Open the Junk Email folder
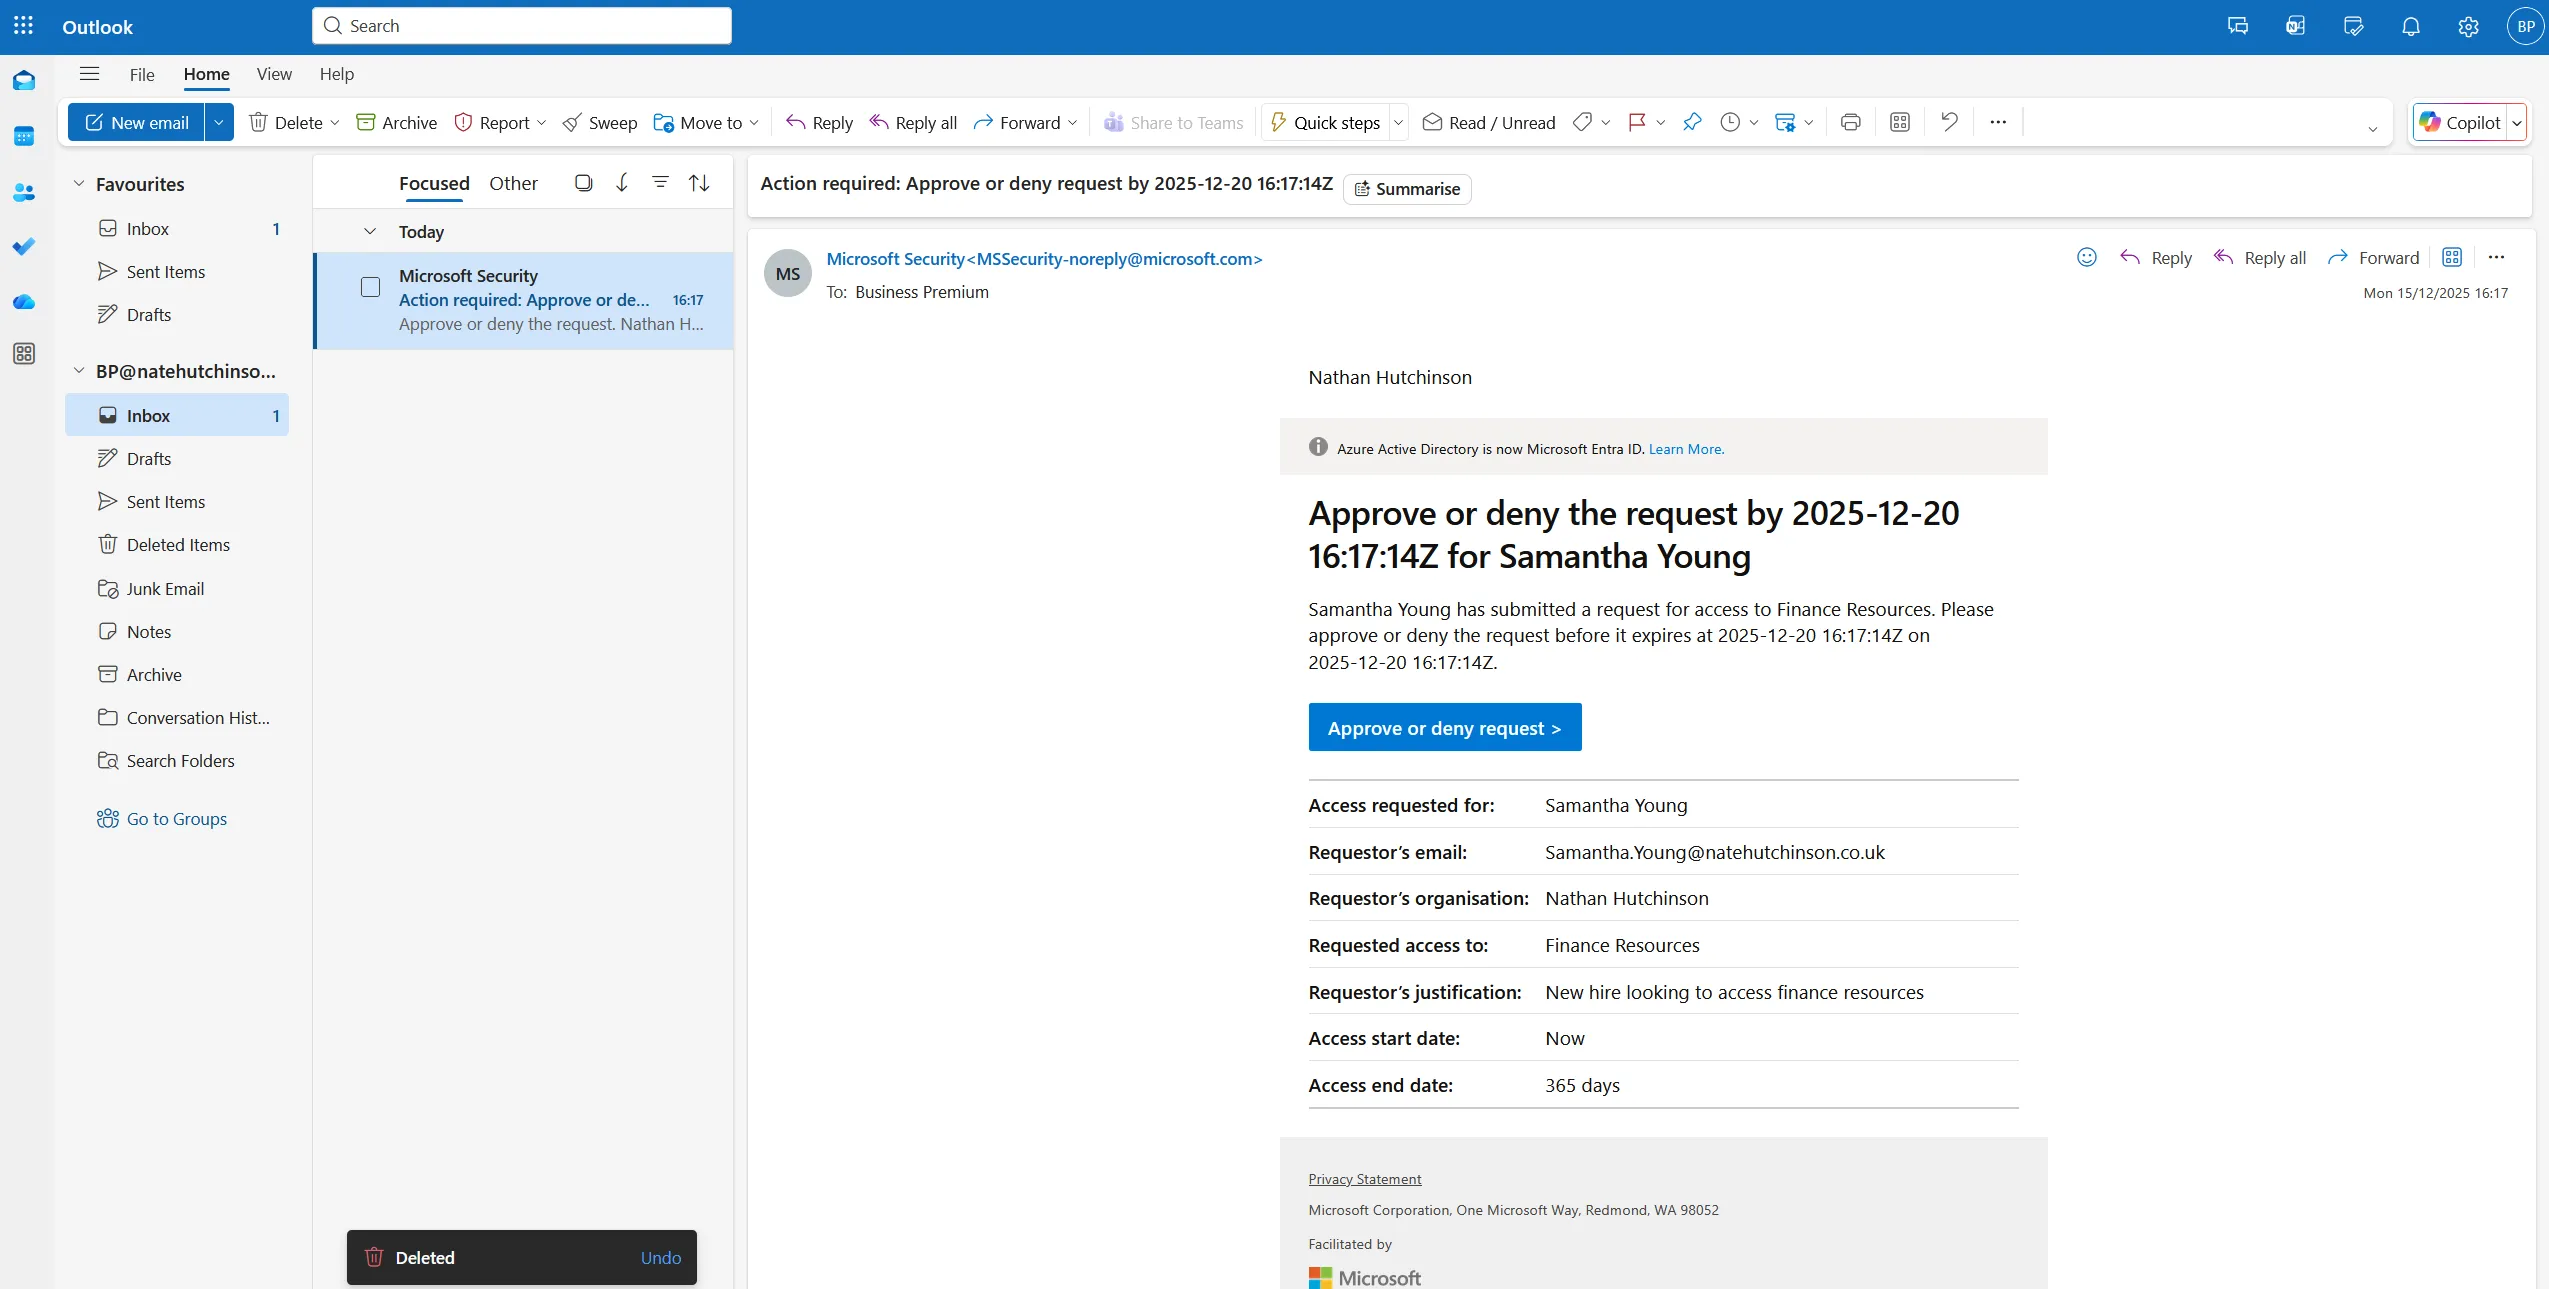Image resolution: width=2549 pixels, height=1289 pixels. (x=177, y=589)
